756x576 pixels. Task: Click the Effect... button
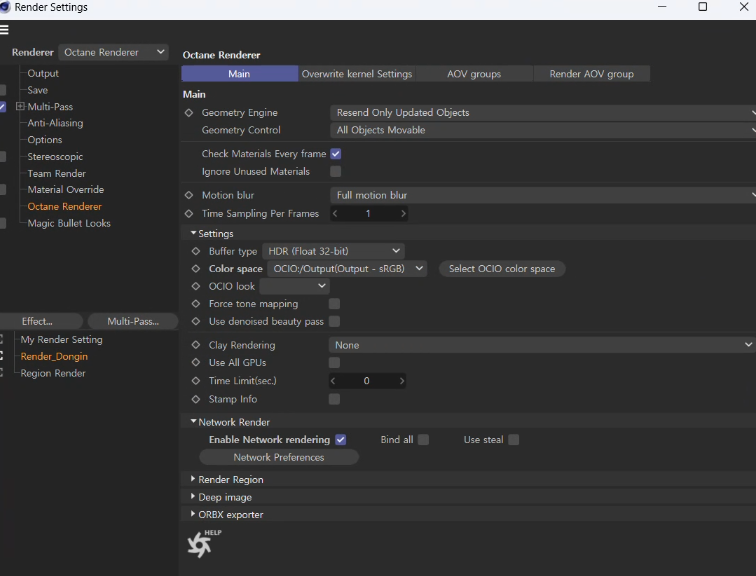[x=40, y=321]
